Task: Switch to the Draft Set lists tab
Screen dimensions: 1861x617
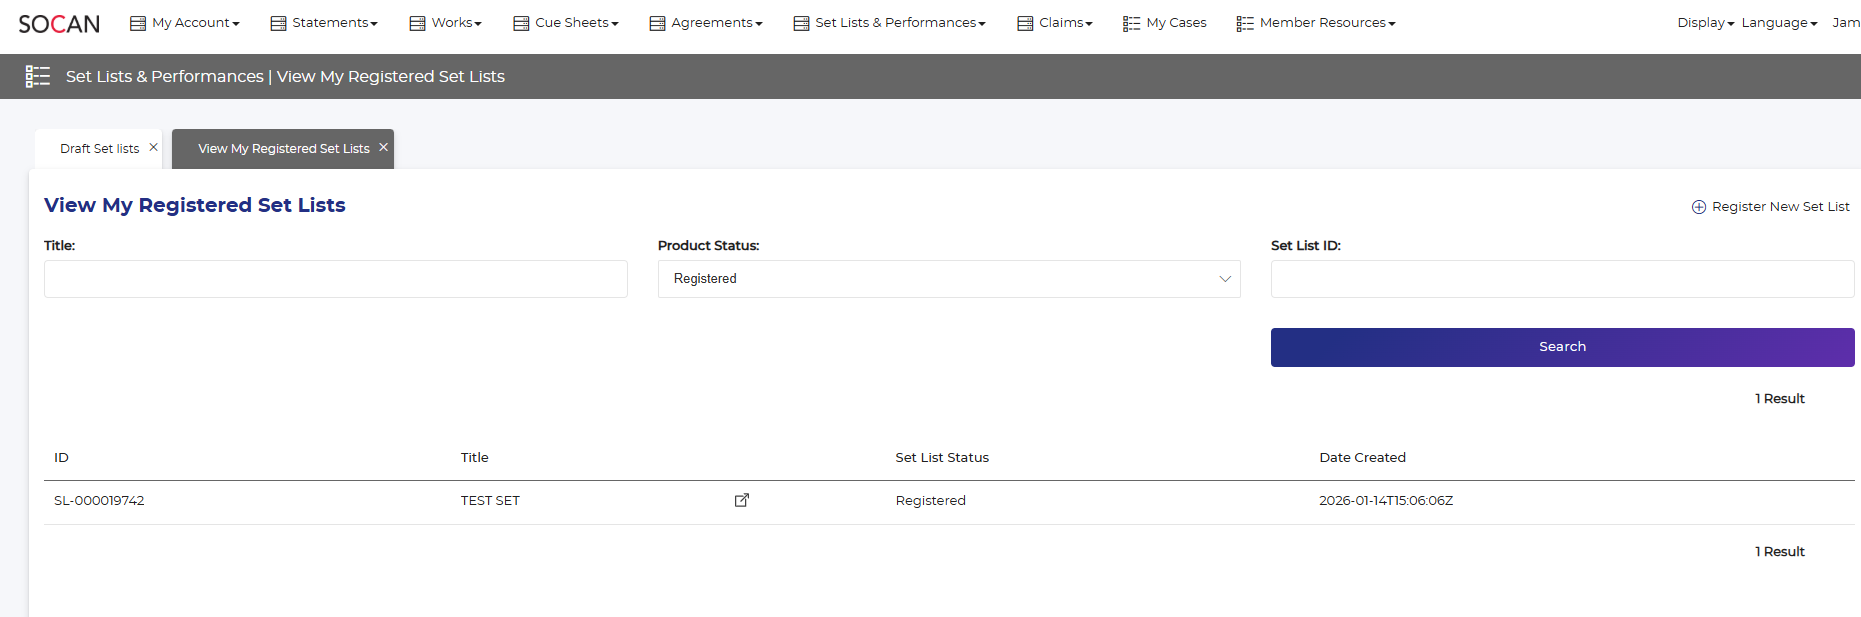Action: click(99, 149)
